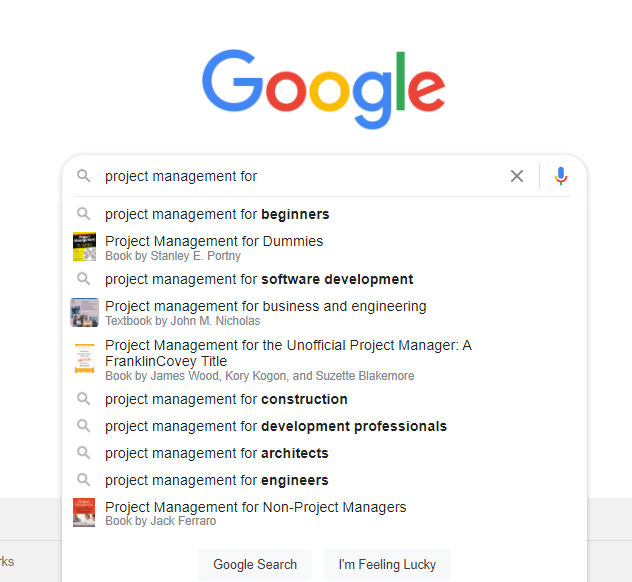Select 'project management for construction' suggestion text

(226, 399)
